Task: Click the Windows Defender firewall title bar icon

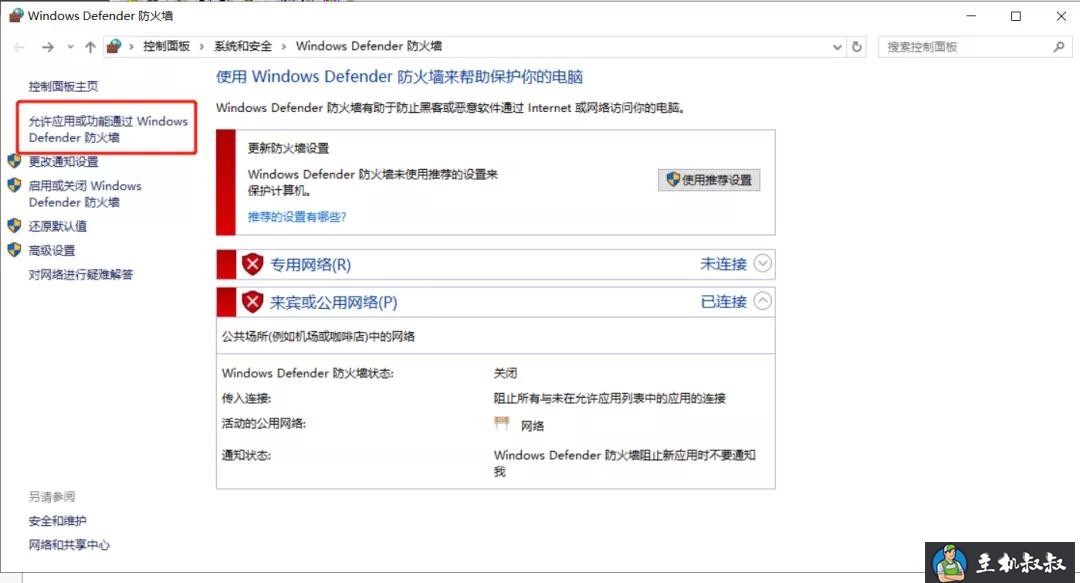Action: tap(16, 15)
